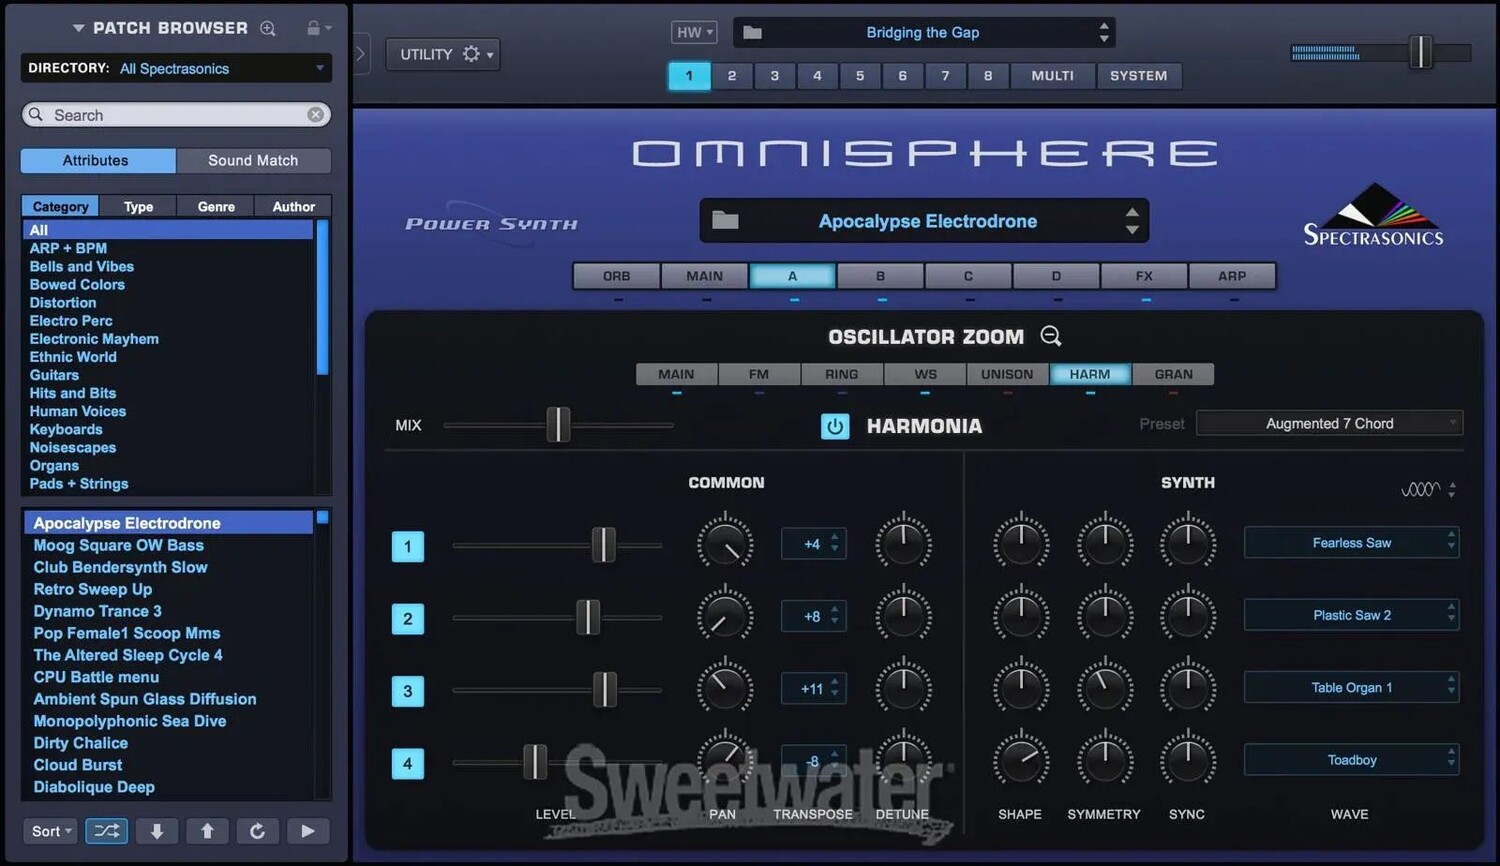The width and height of the screenshot is (1500, 866).
Task: Toggle the Harmonia power button
Action: coord(834,426)
